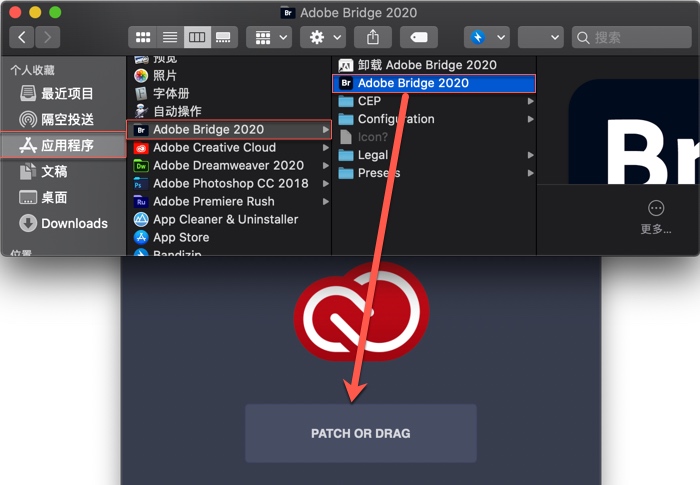Click the Creative Cloud folder icon

click(141, 147)
